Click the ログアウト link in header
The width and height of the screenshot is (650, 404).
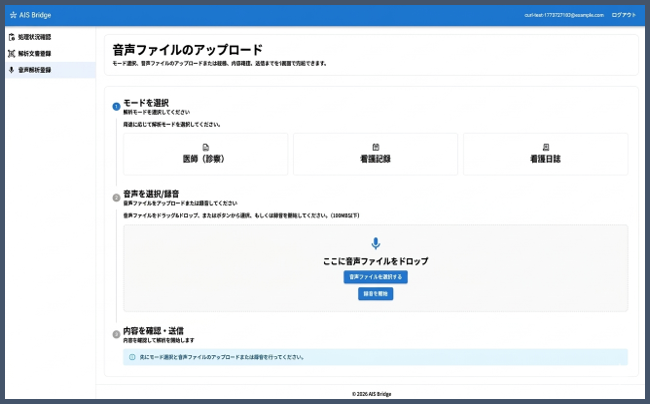(x=623, y=15)
